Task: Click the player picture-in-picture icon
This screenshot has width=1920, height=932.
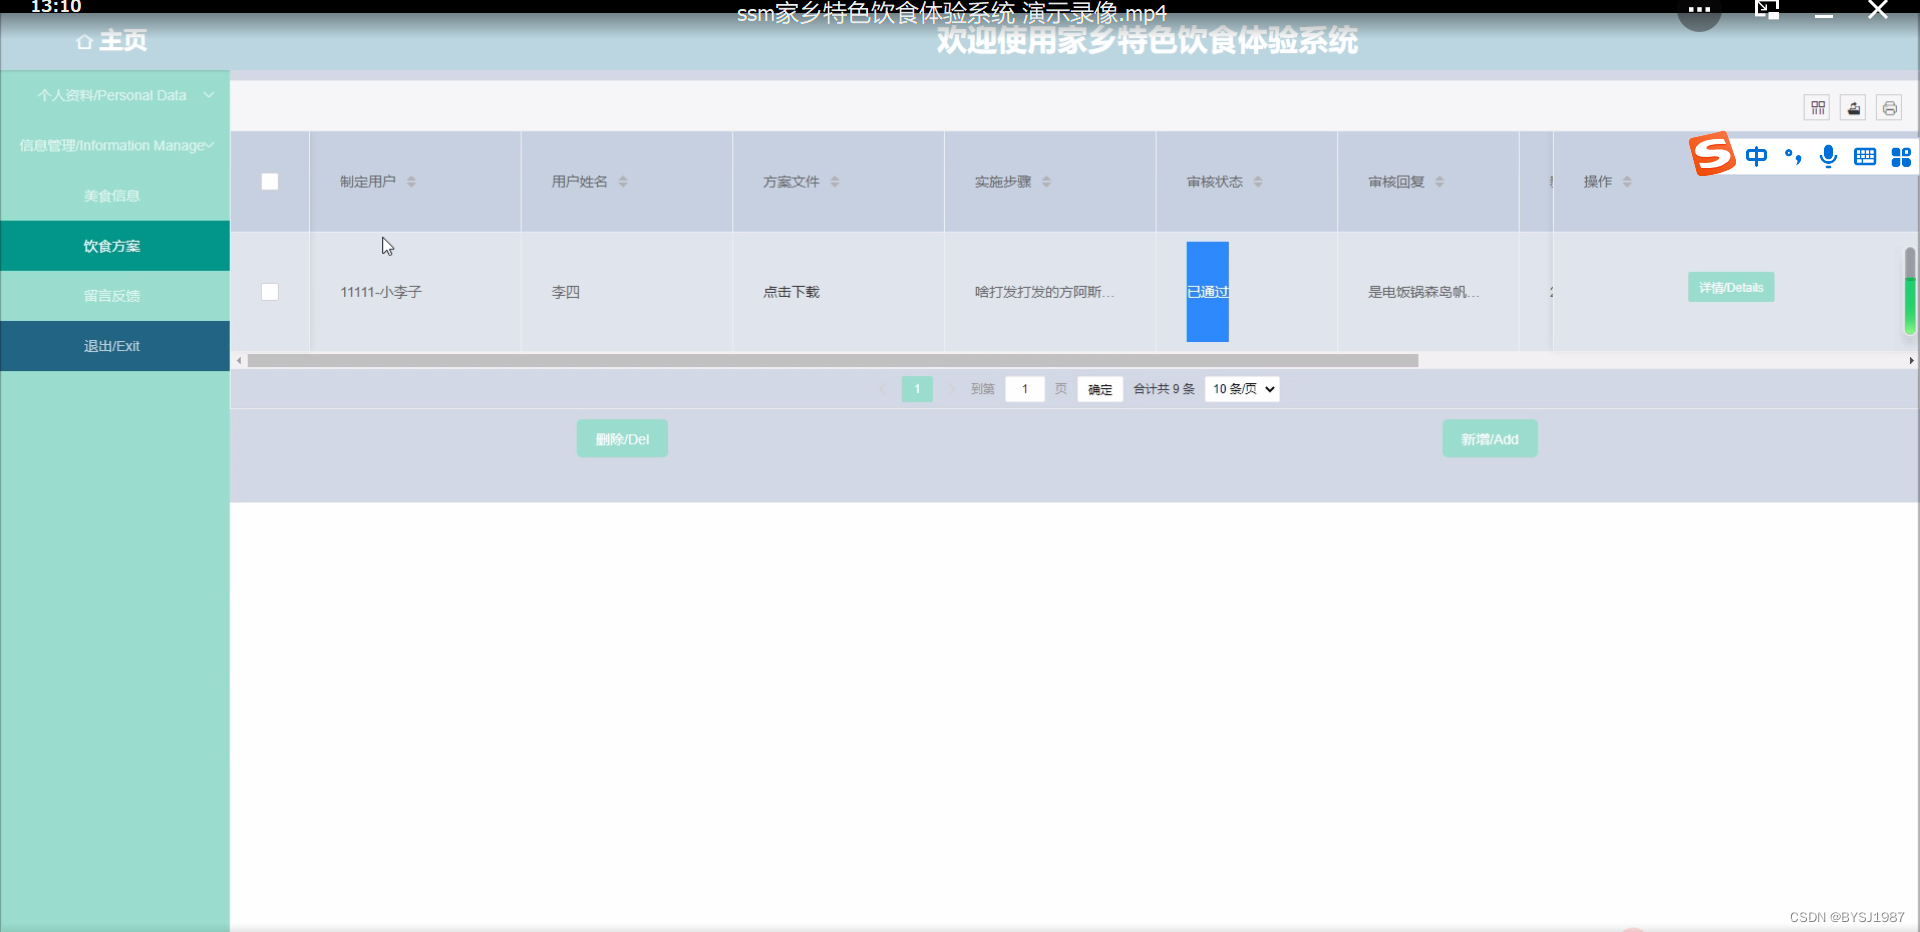Action: (1767, 10)
